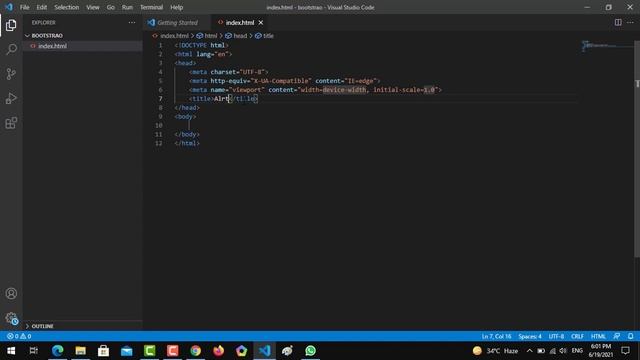The width and height of the screenshot is (640, 360).
Task: Select language mode HTML in status bar
Action: (598, 336)
